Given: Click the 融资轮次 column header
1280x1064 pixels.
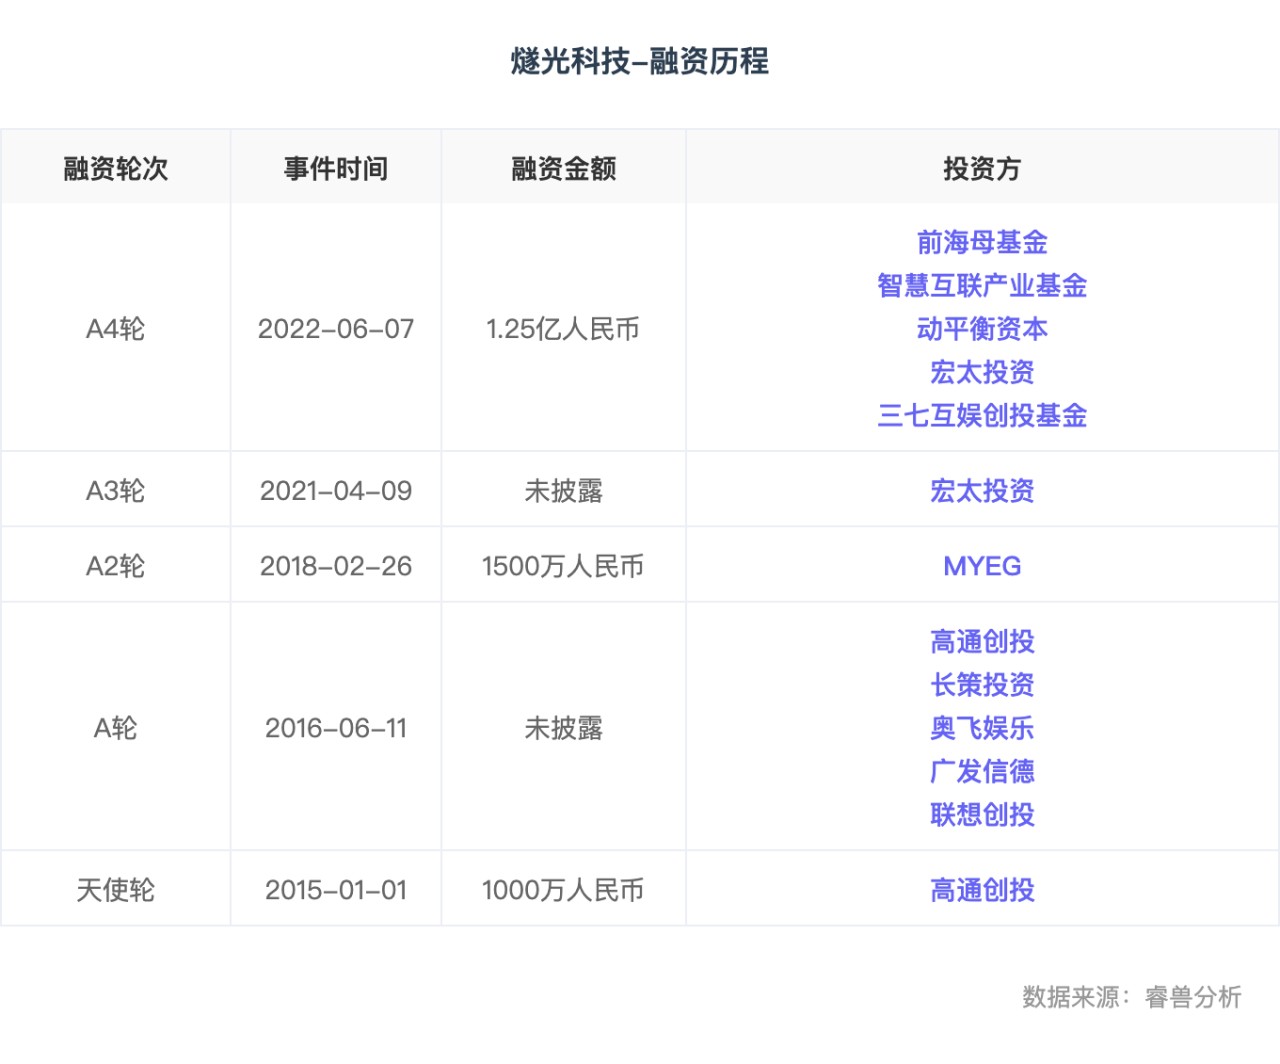Looking at the screenshot, I should (116, 168).
